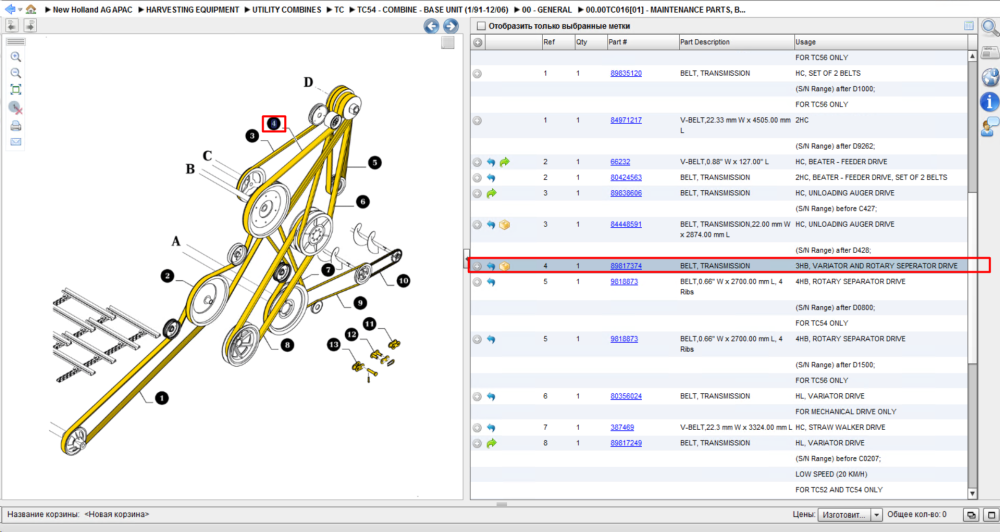
Task: Click the box icon for part 89817374
Action: pyautogui.click(x=504, y=266)
